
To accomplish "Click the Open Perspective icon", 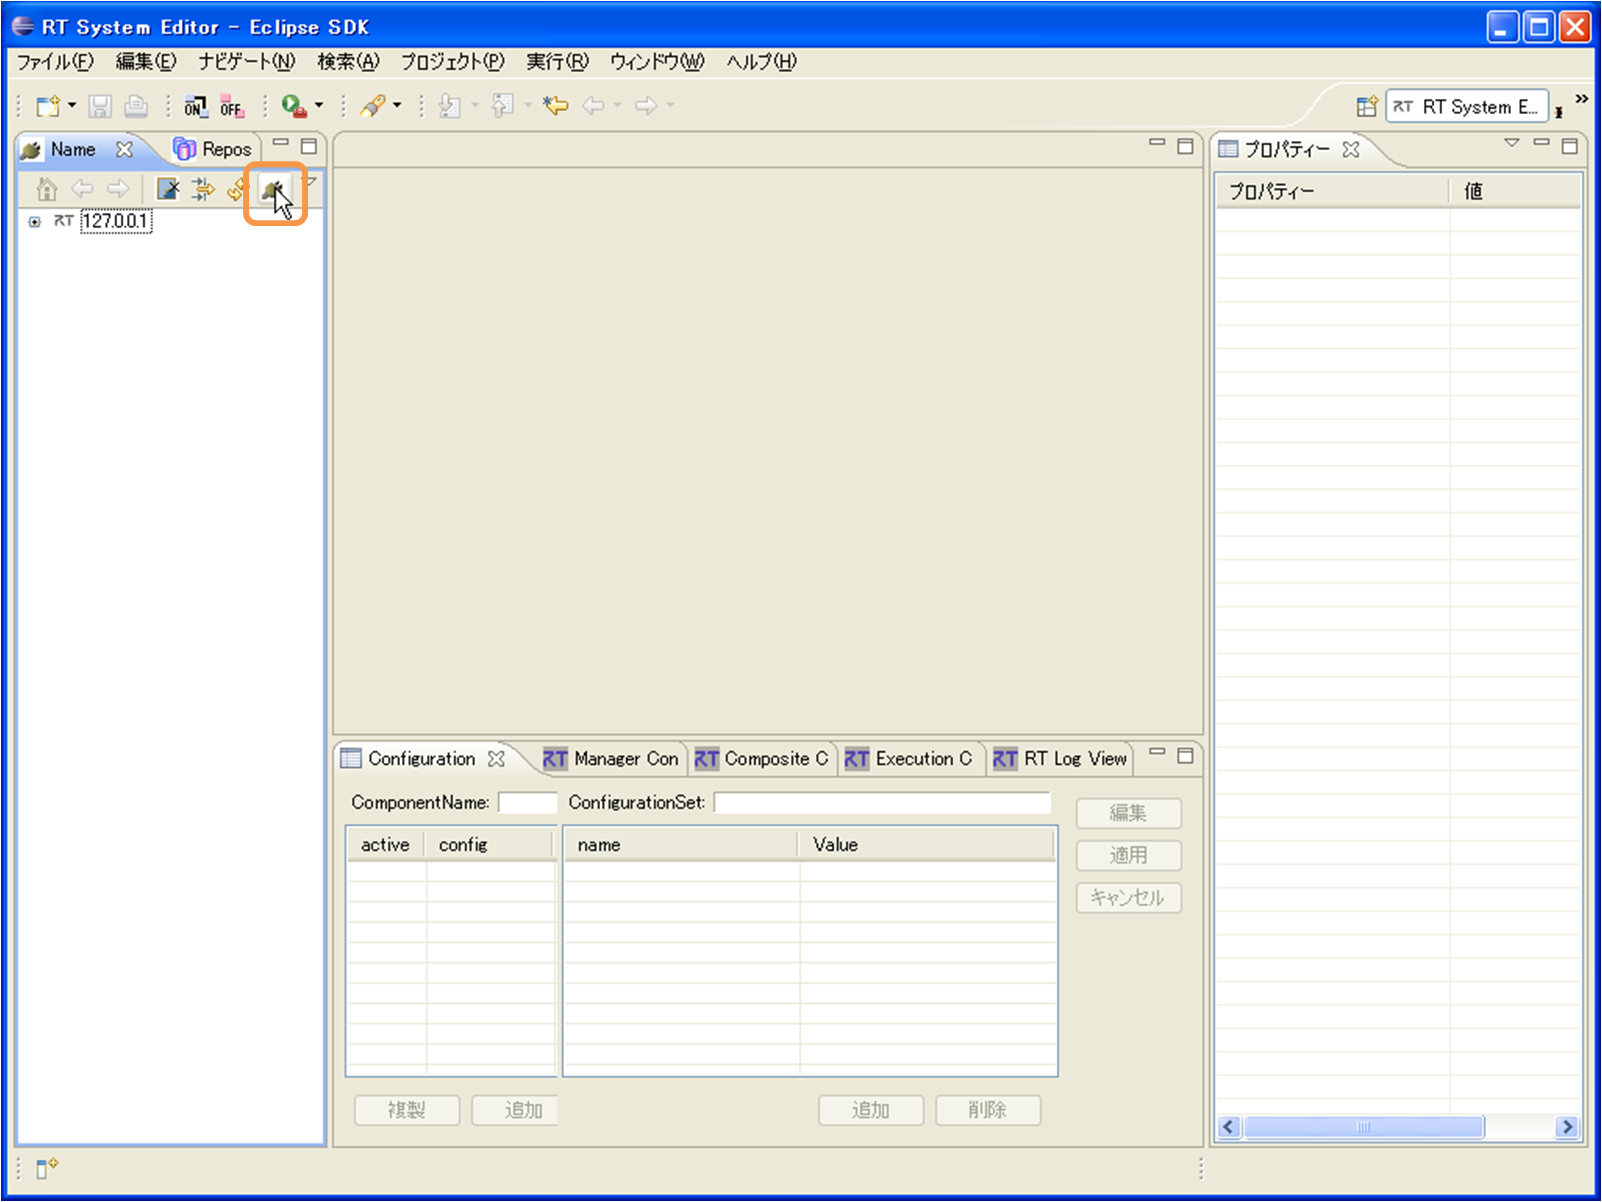I will point(1366,106).
